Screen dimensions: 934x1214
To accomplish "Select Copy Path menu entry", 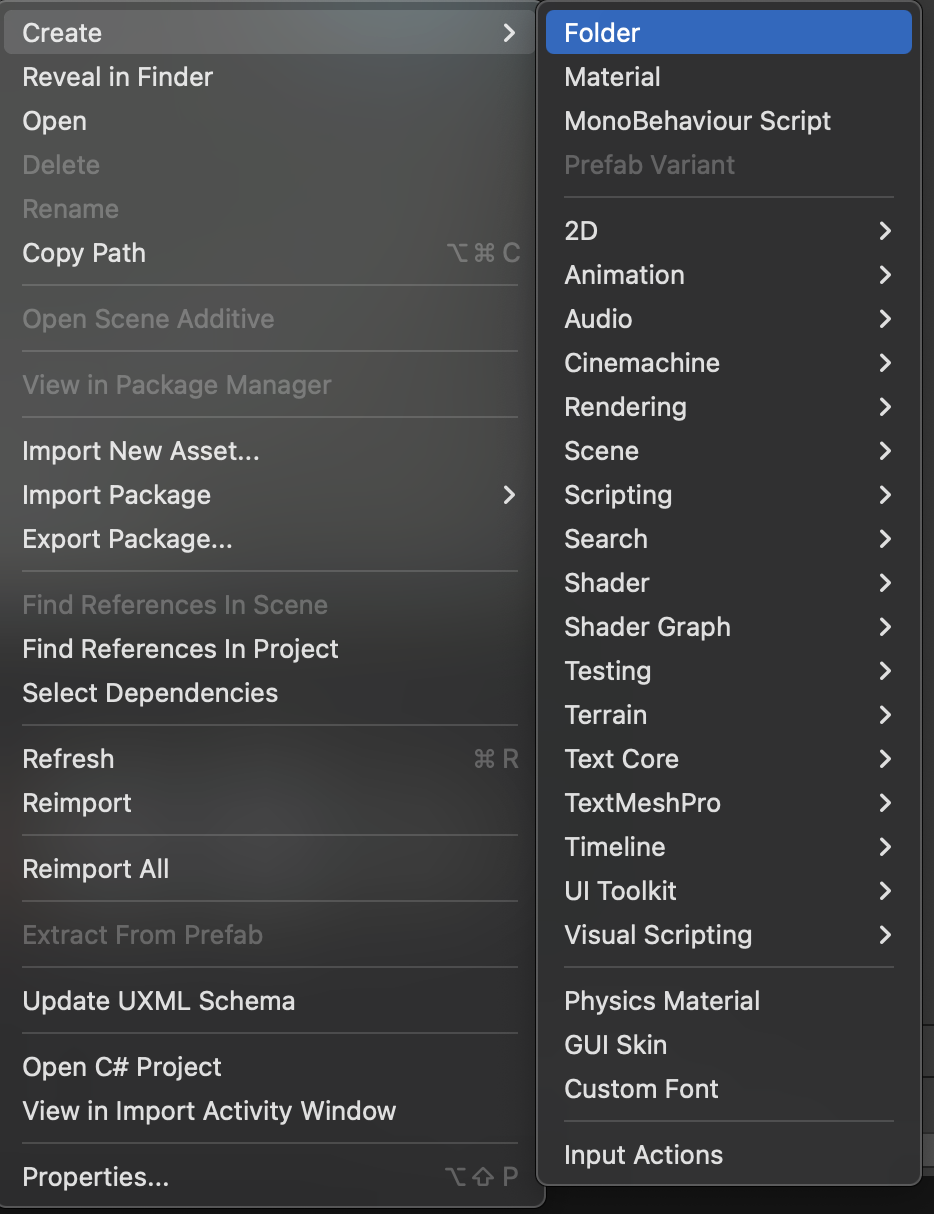I will click(x=84, y=253).
